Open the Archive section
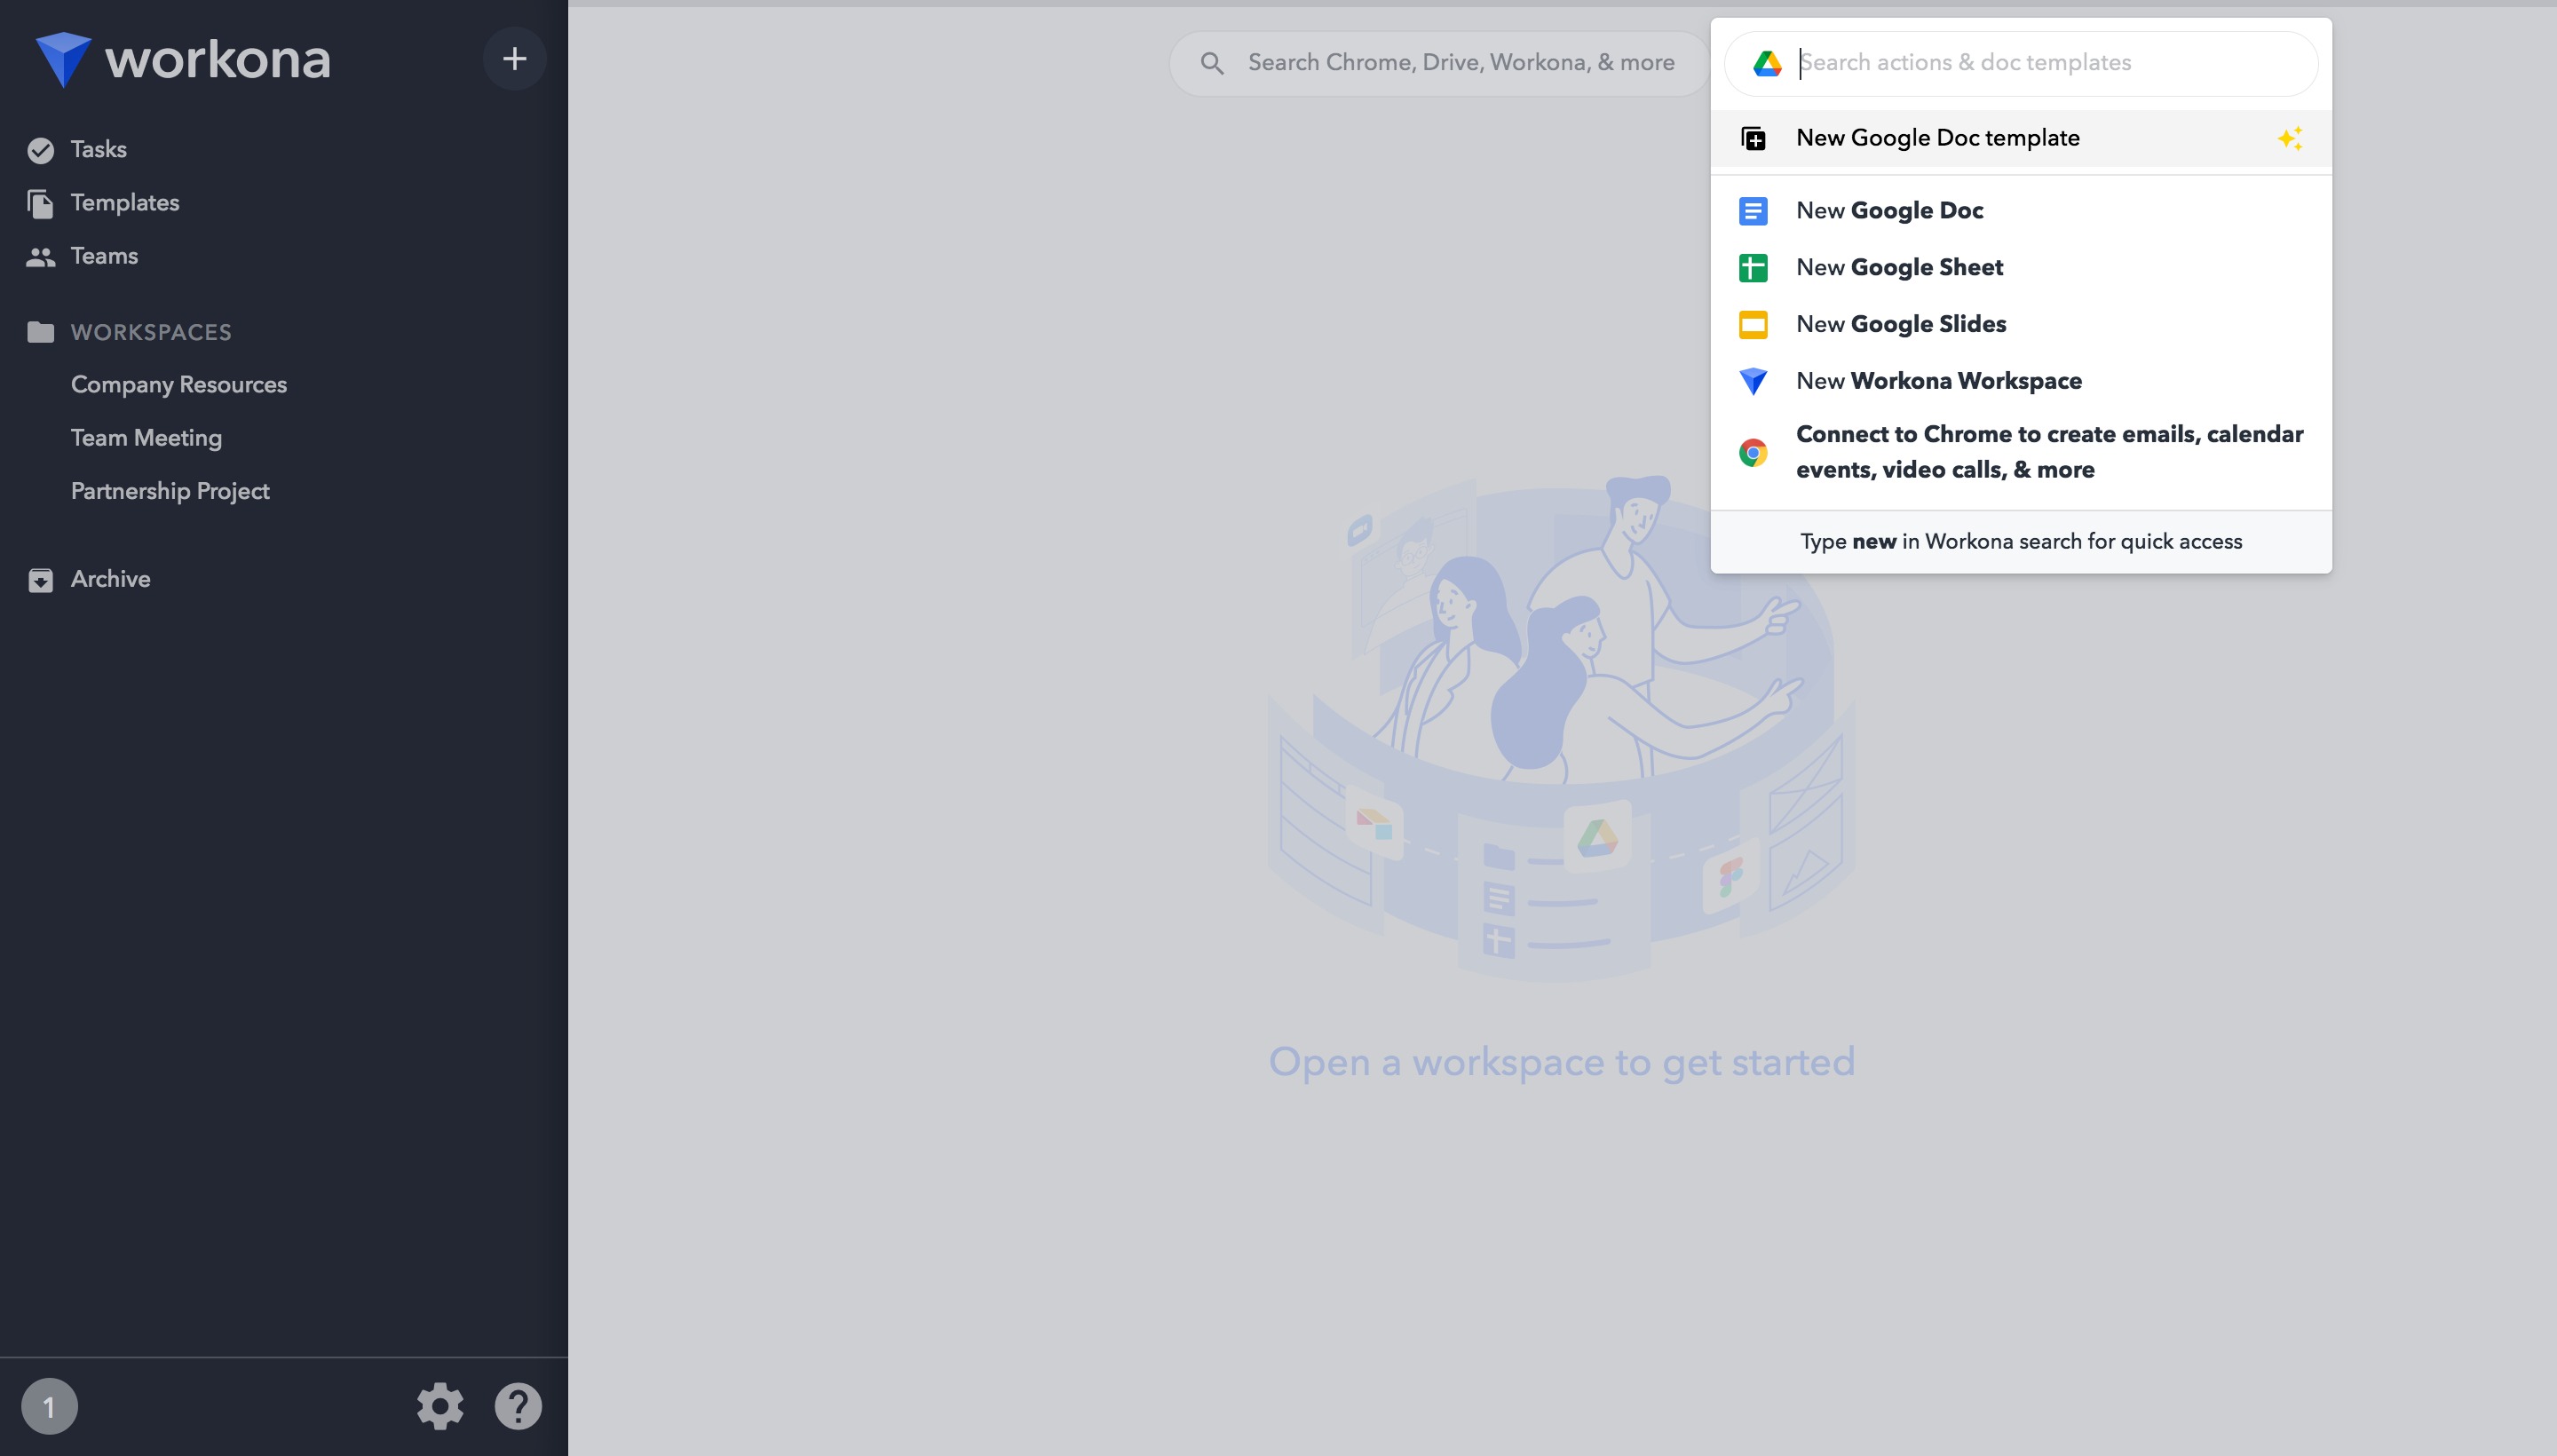This screenshot has height=1456, width=2557. click(110, 579)
